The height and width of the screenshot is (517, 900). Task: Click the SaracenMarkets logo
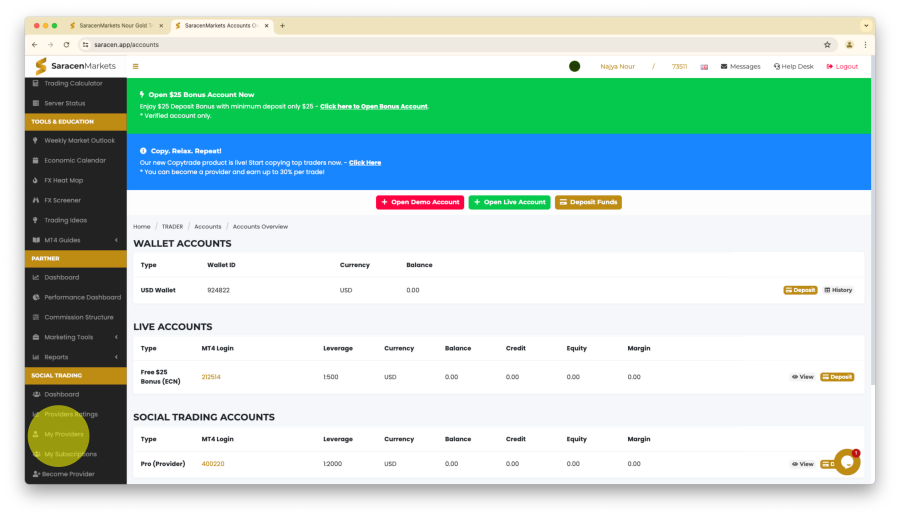click(x=75, y=66)
